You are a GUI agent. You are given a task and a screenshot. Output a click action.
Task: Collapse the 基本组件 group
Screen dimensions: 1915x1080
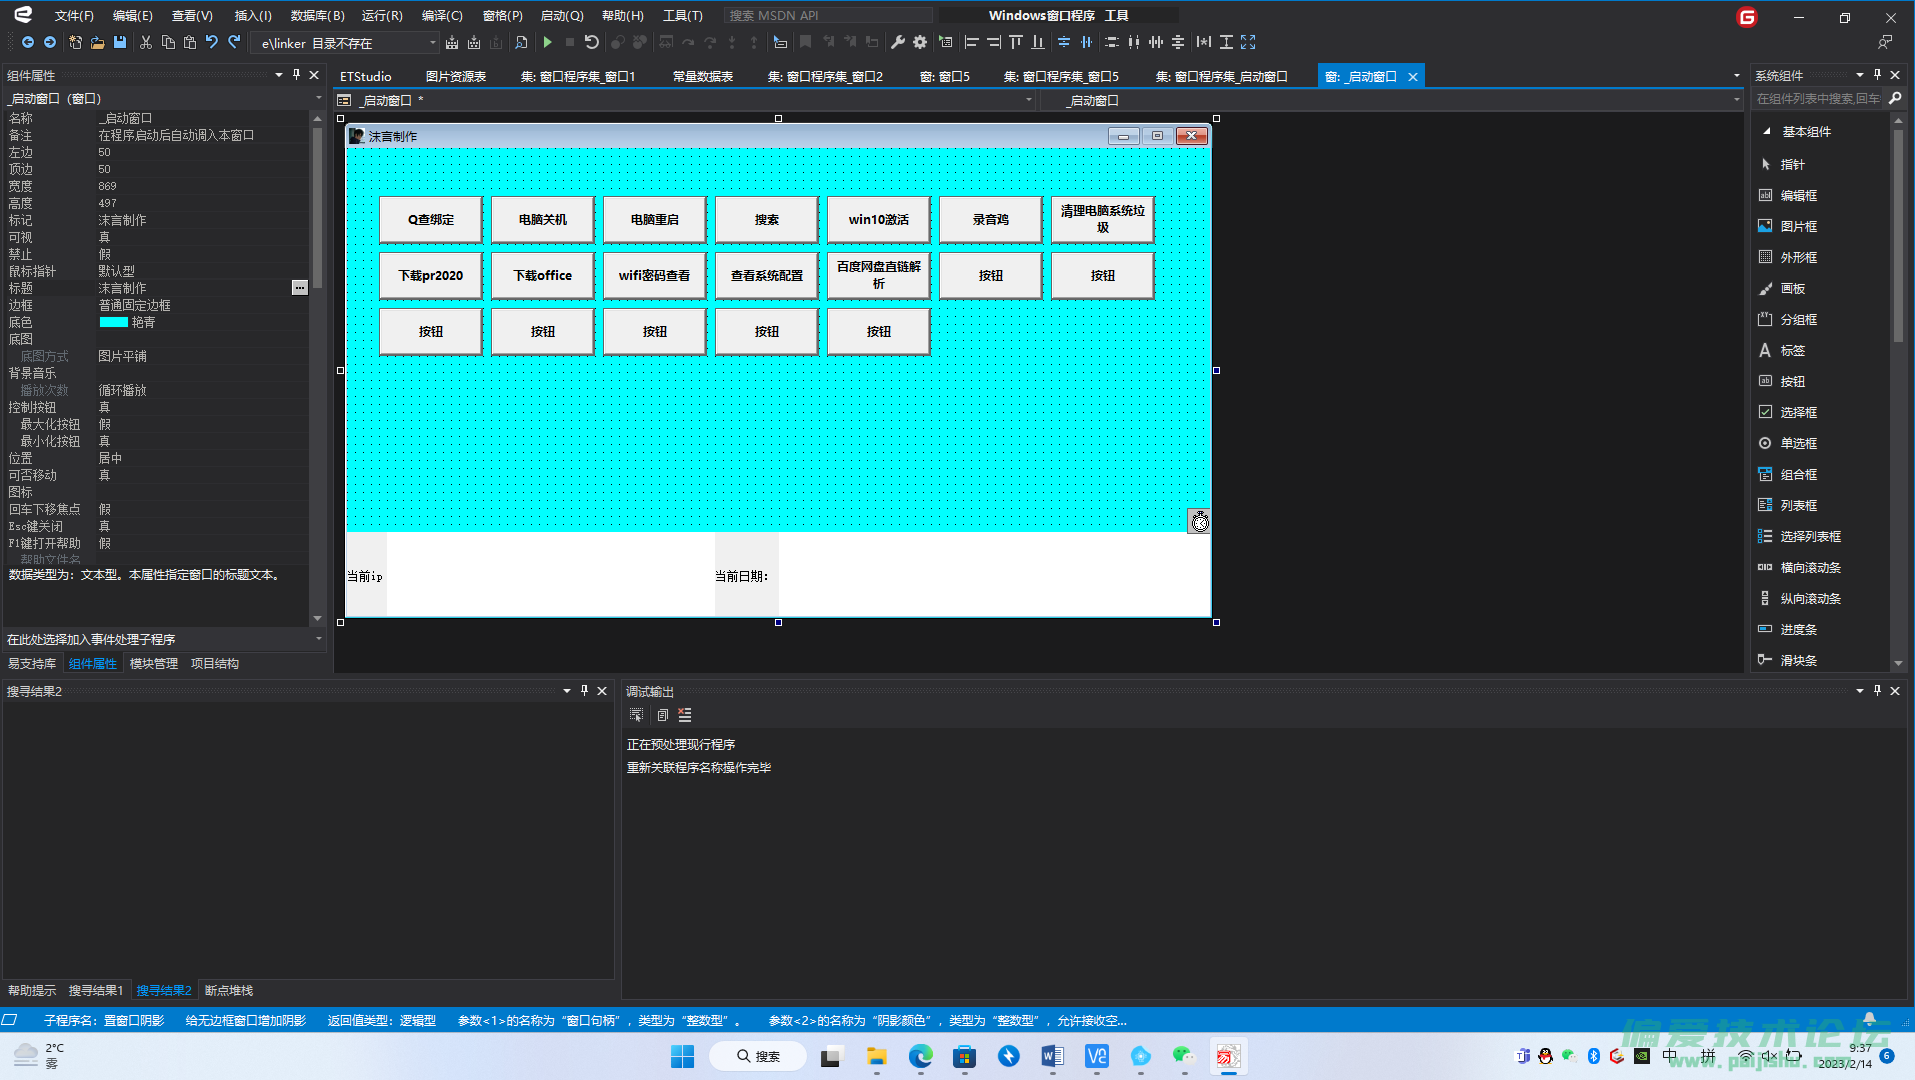pos(1767,131)
